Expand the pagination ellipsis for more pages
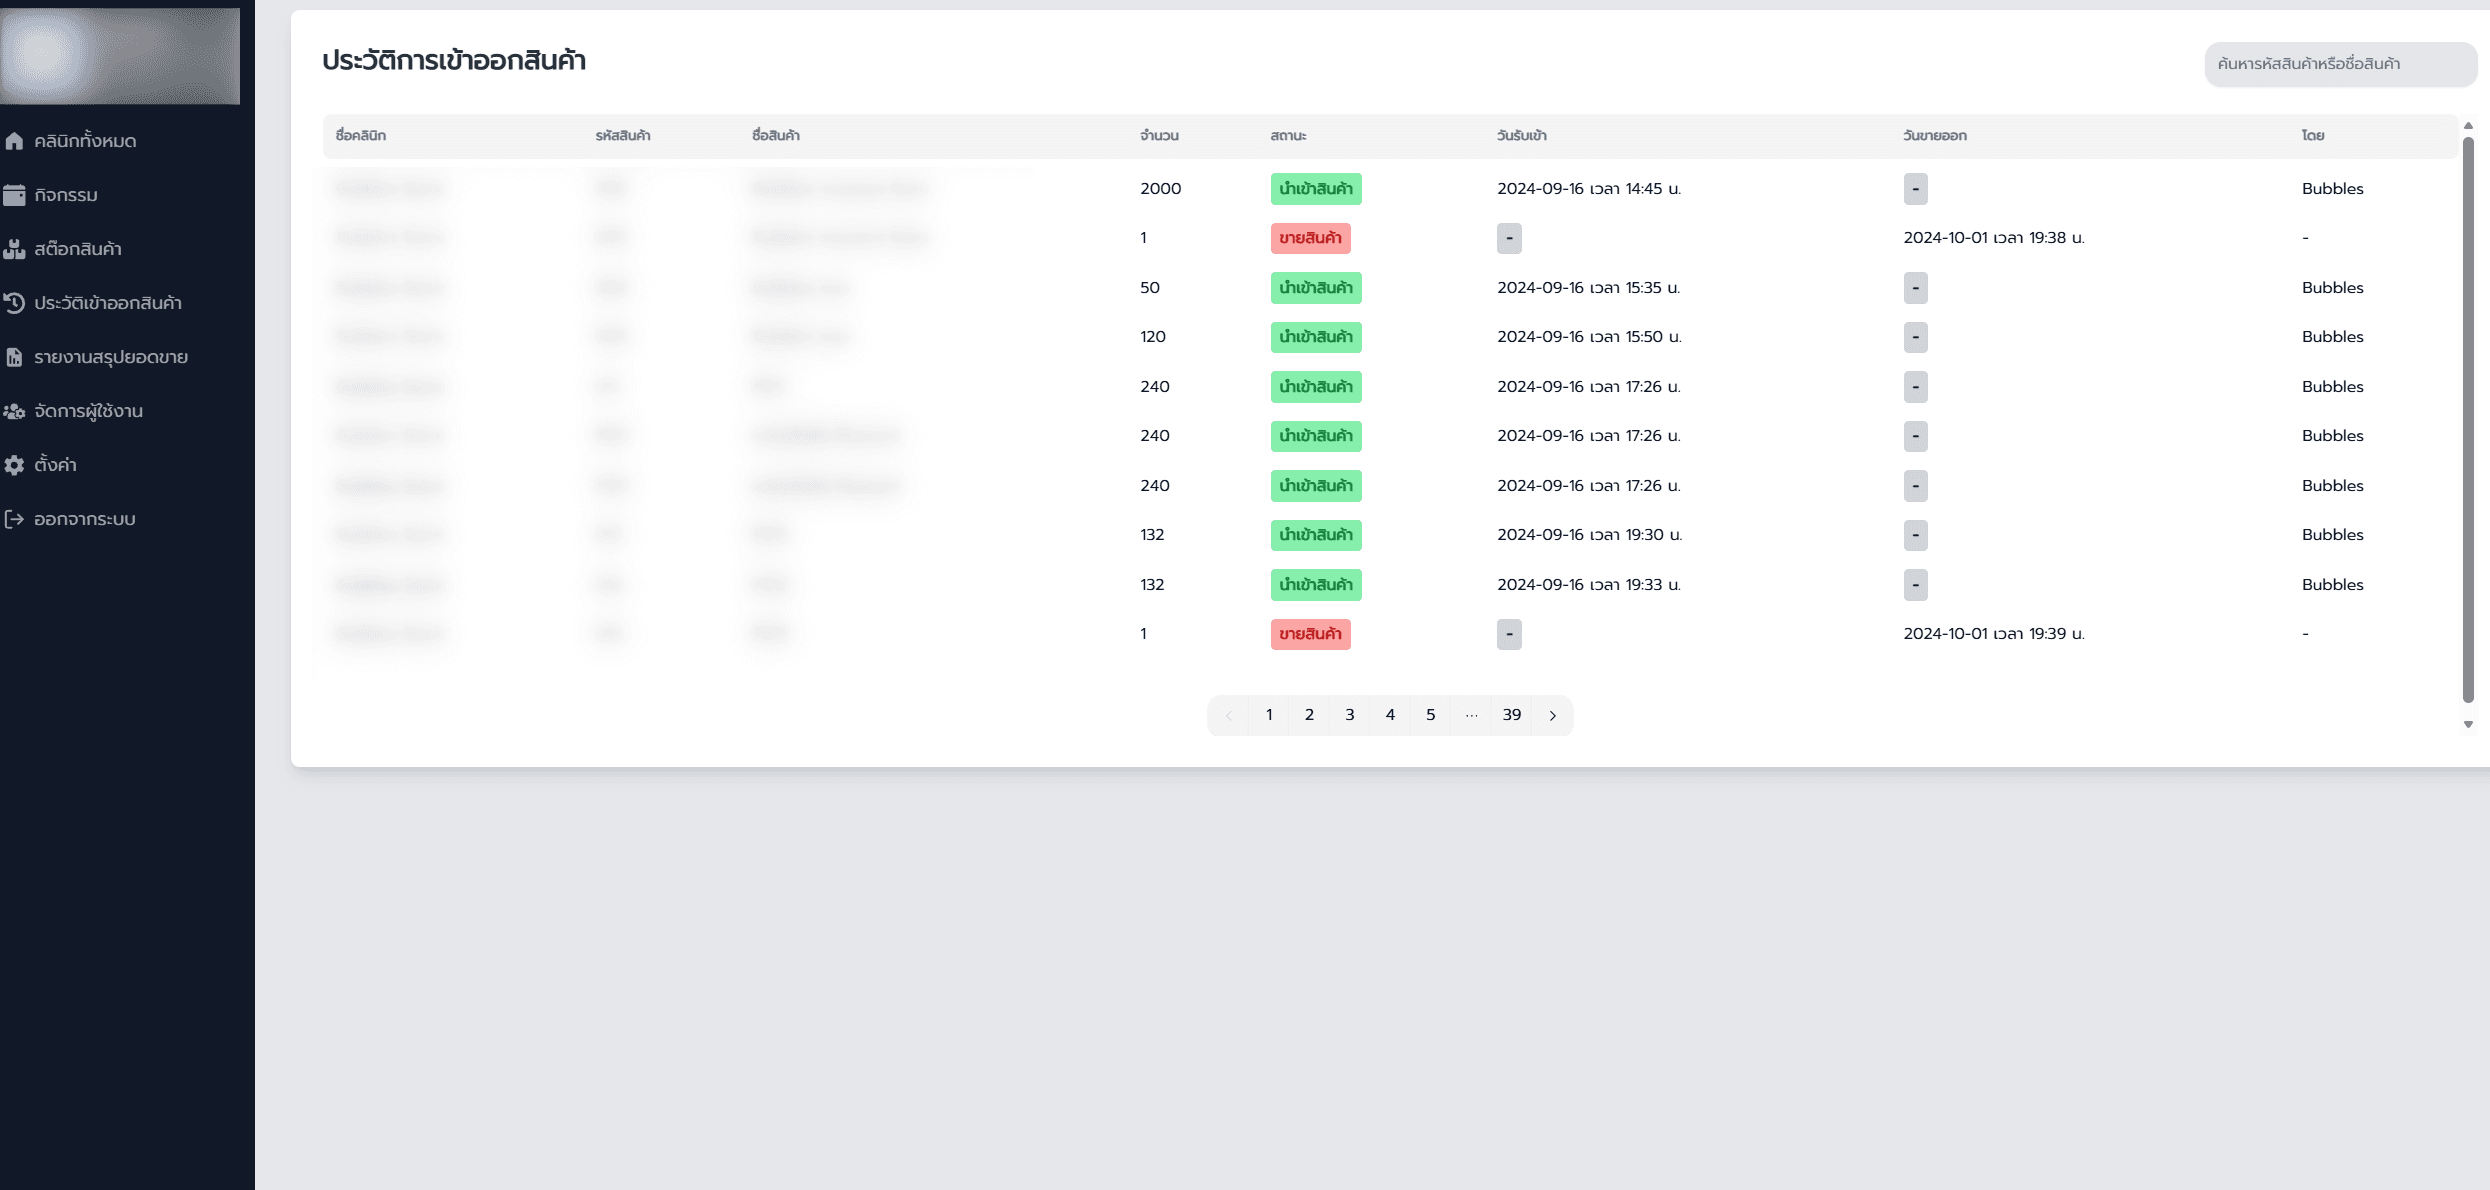This screenshot has width=2490, height=1190. (1471, 715)
